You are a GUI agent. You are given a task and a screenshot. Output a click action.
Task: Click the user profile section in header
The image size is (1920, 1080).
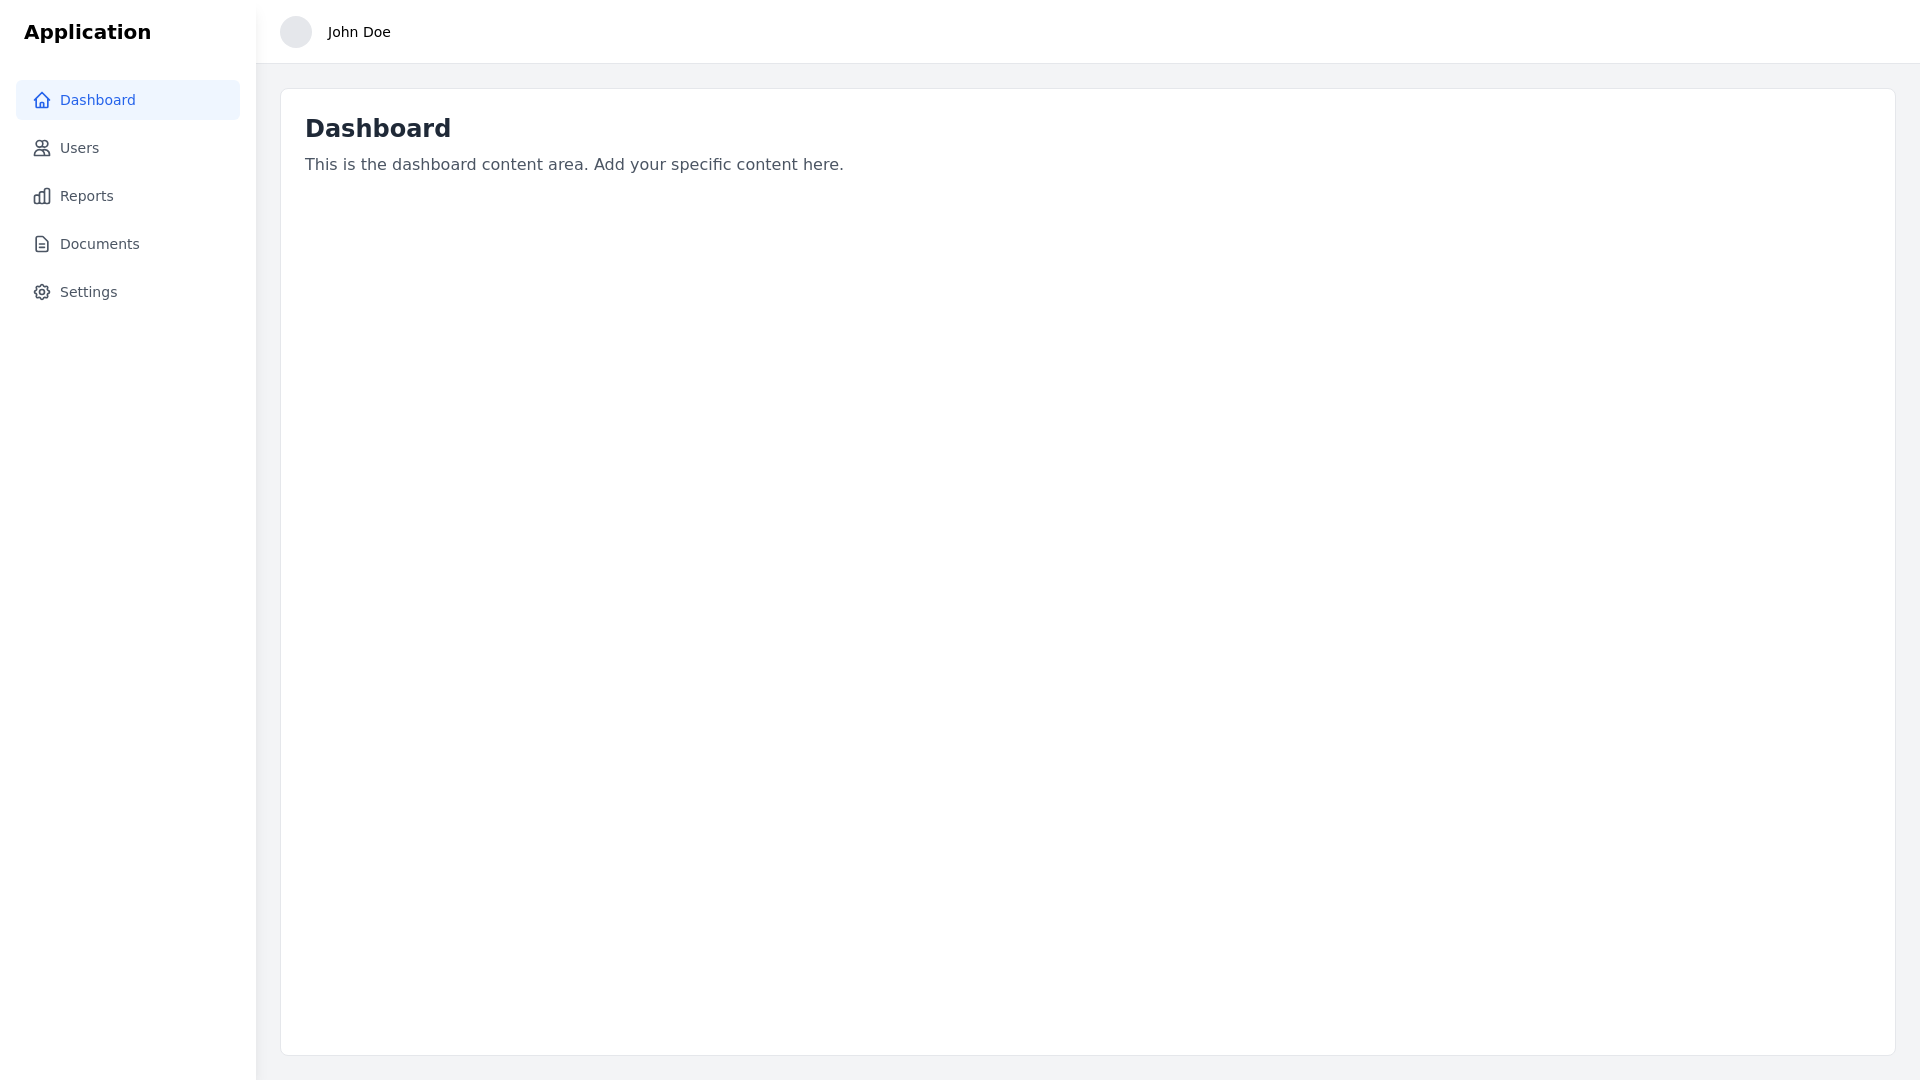(335, 32)
